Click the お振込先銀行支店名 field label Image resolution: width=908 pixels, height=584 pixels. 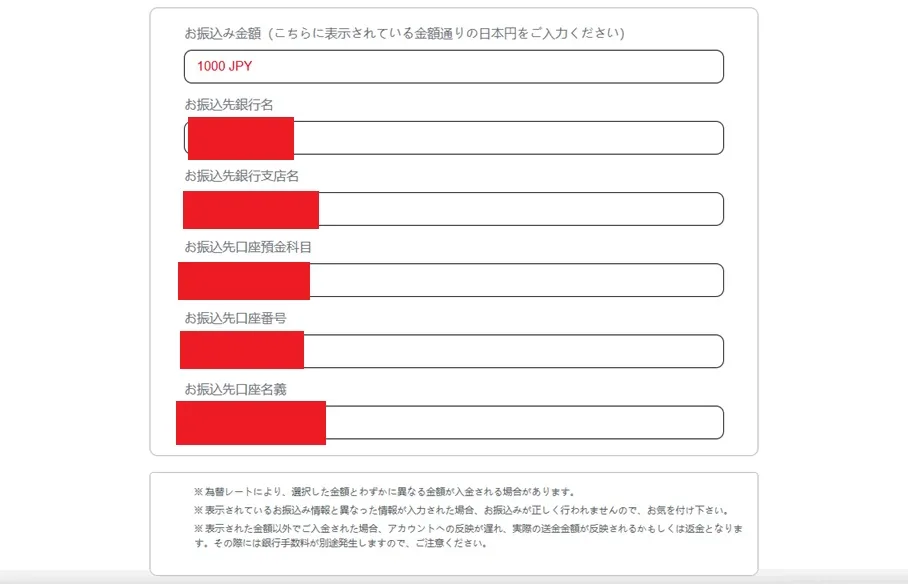(x=240, y=176)
